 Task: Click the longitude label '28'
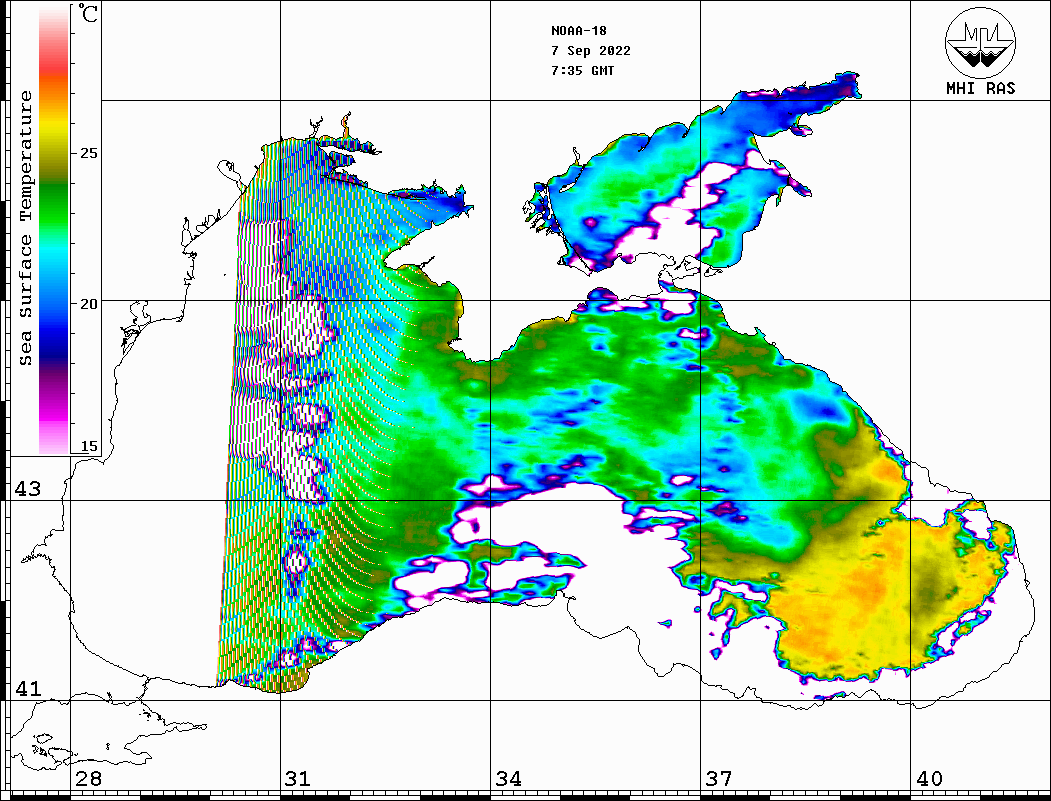pos(88,779)
